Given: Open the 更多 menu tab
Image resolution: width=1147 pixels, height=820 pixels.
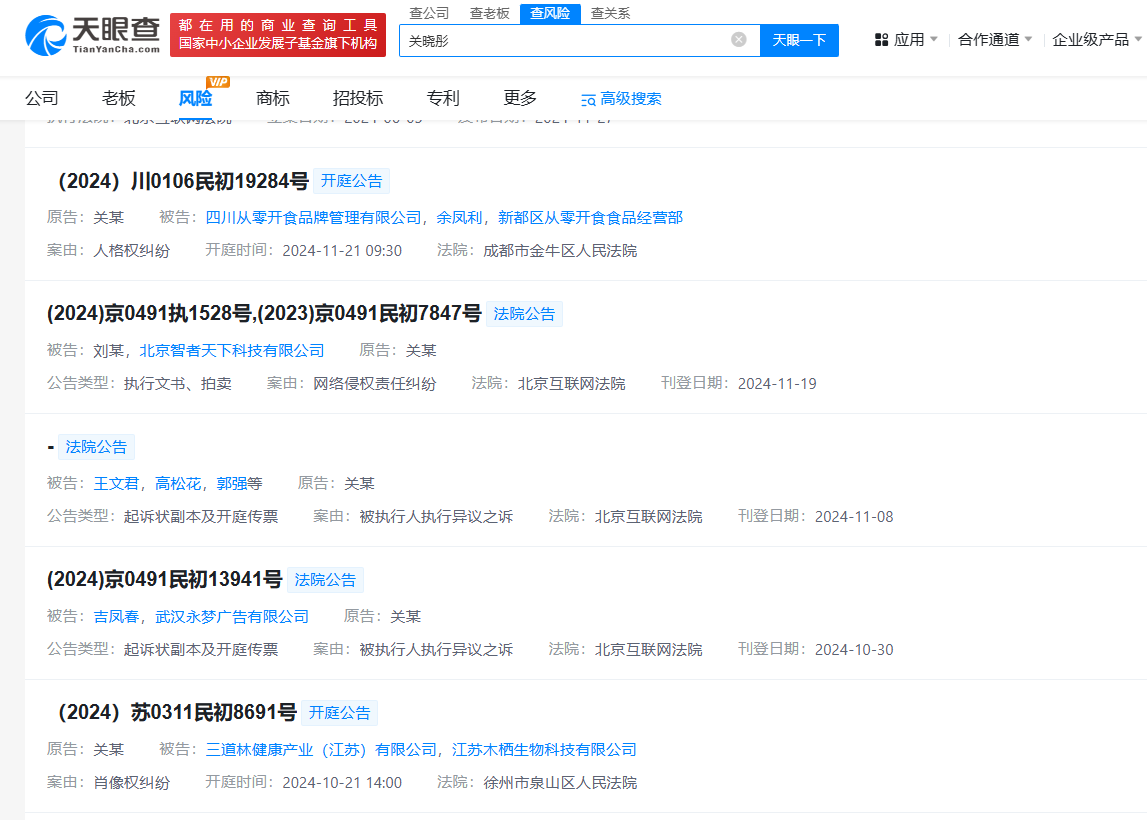Looking at the screenshot, I should click(x=520, y=98).
